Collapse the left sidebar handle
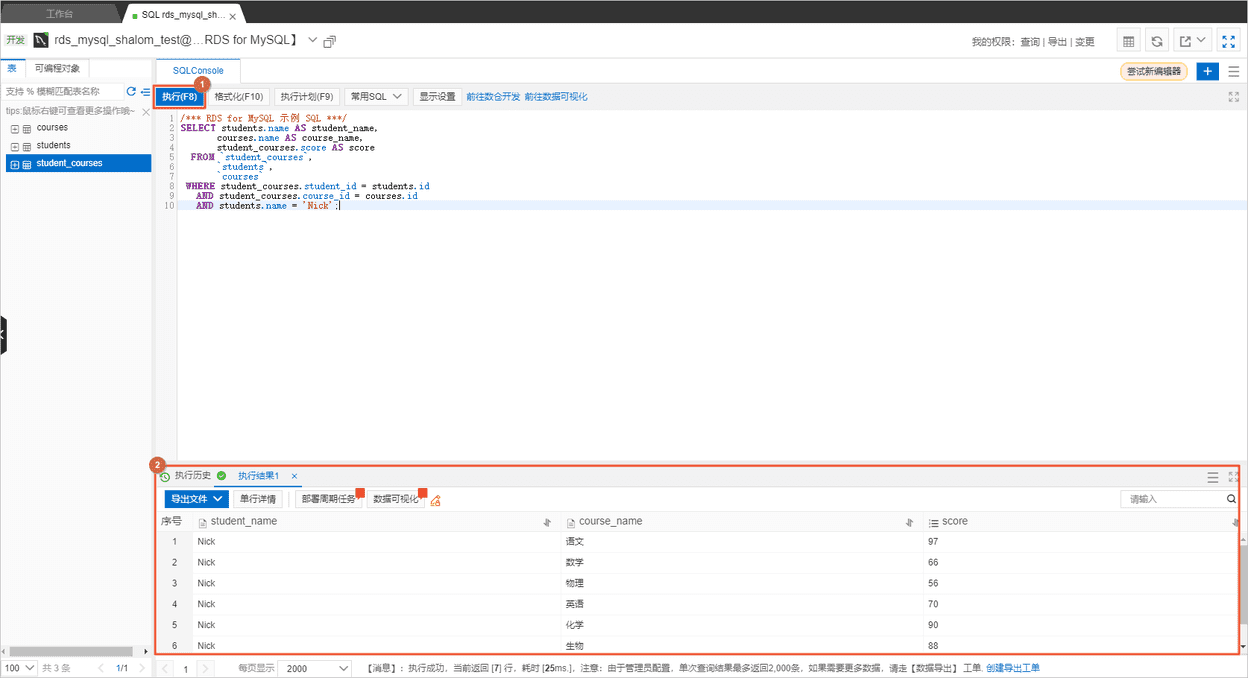Screen dimensions: 1248x678 click(3, 334)
